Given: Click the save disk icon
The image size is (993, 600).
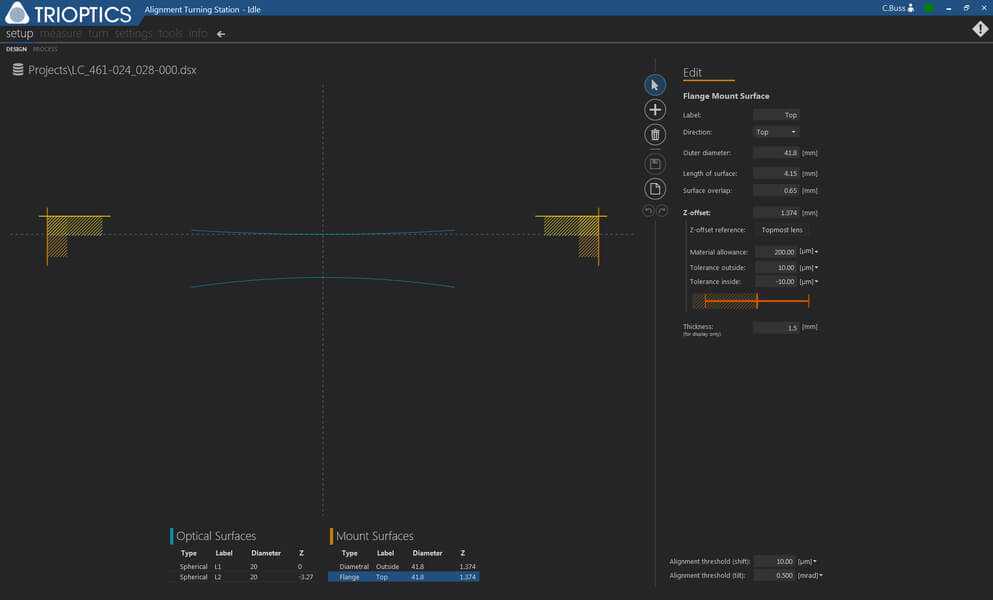Looking at the screenshot, I should pos(655,163).
